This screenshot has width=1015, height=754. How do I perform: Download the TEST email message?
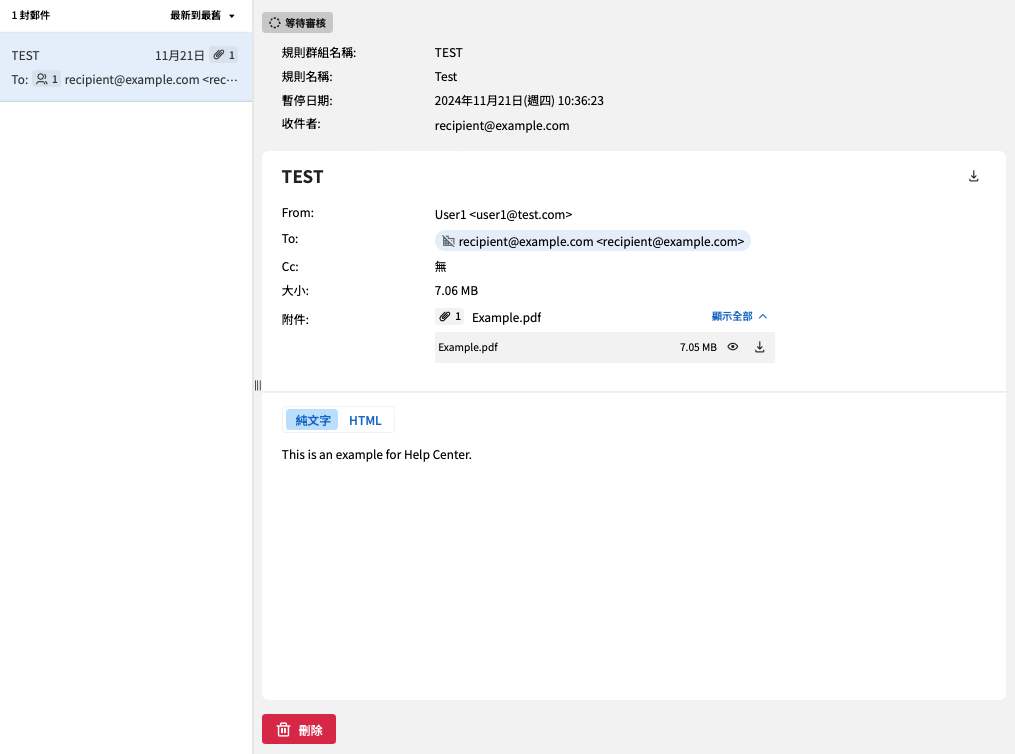[x=973, y=177]
